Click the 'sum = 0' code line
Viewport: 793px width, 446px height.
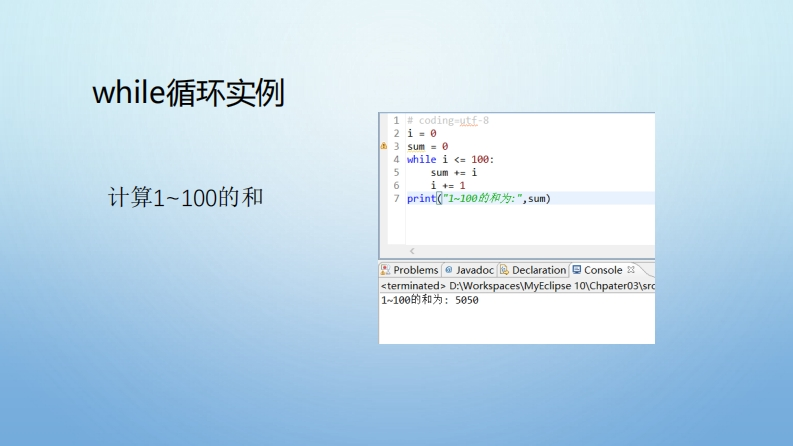point(428,147)
